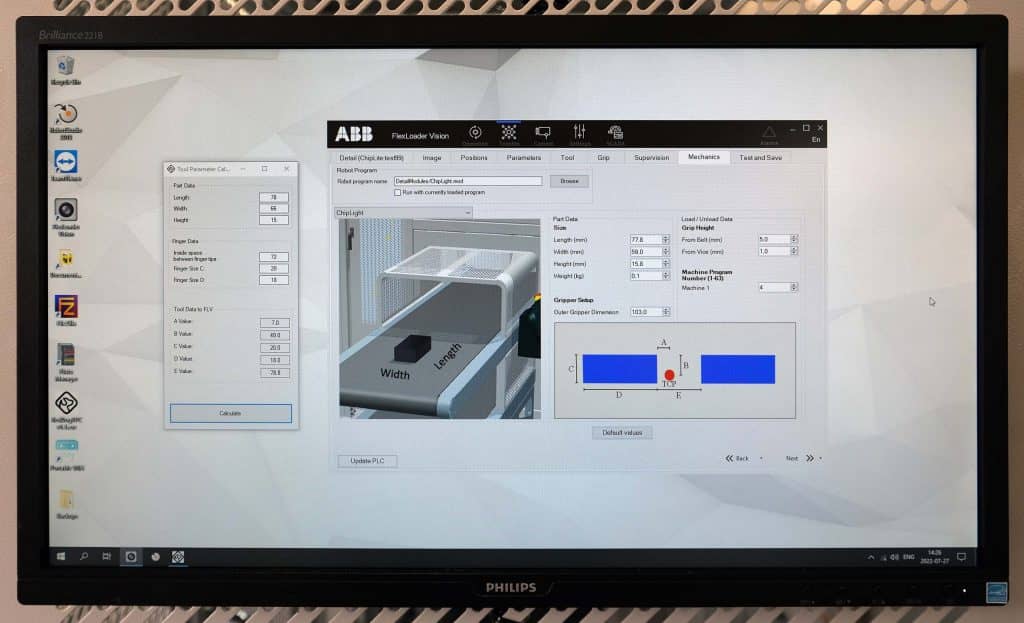Click the Update PLC button
This screenshot has height=623, width=1024.
(367, 461)
